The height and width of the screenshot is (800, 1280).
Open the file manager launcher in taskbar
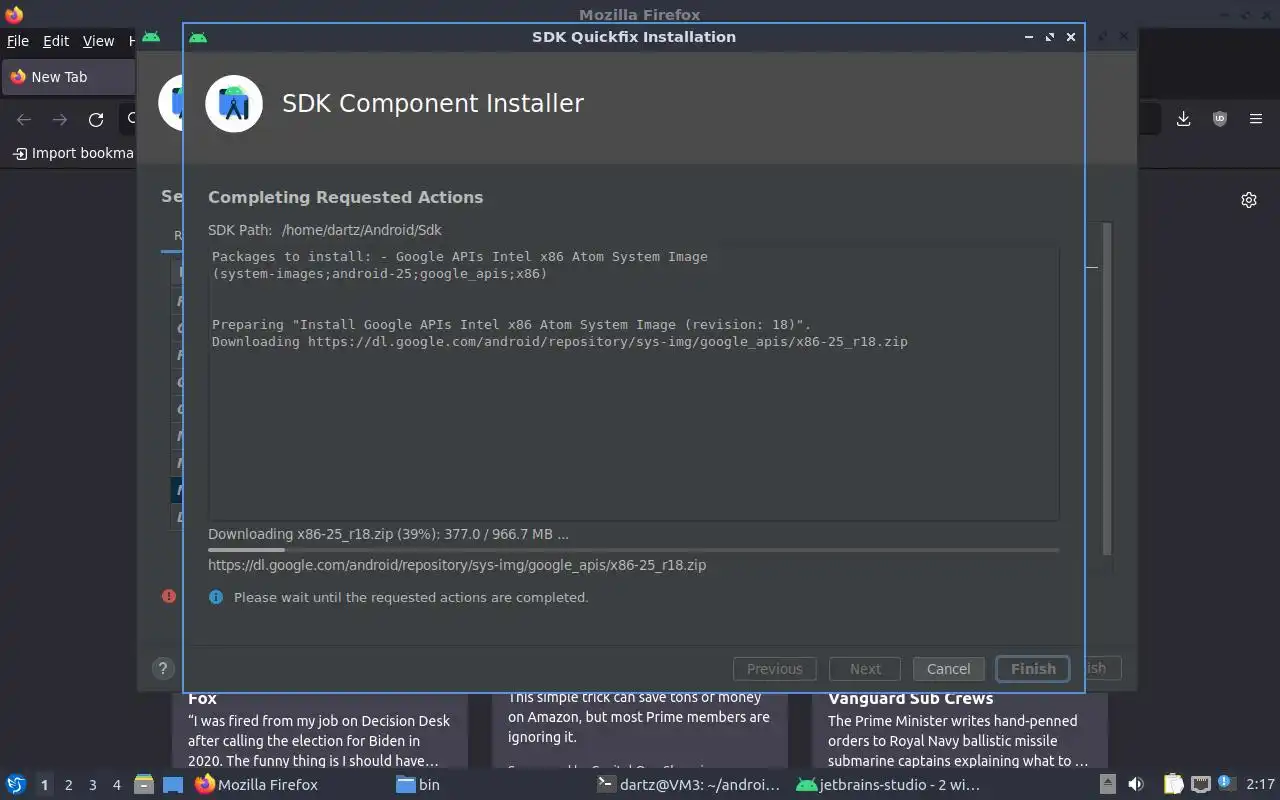[144, 785]
